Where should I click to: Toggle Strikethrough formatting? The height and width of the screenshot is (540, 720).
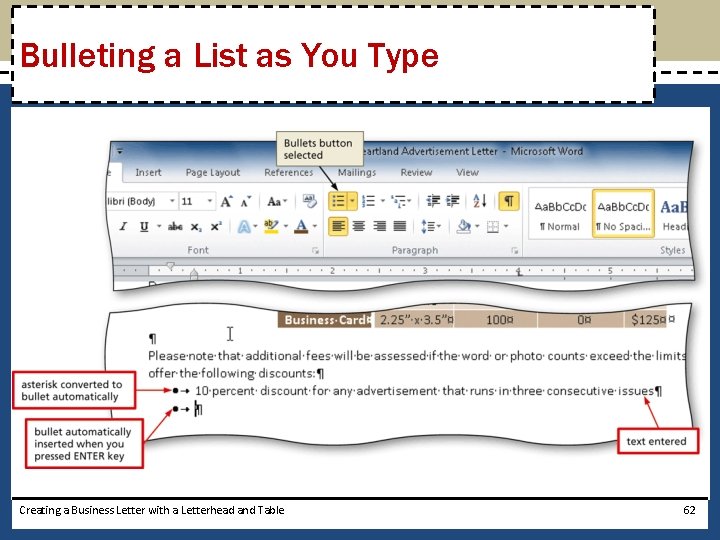[175, 226]
